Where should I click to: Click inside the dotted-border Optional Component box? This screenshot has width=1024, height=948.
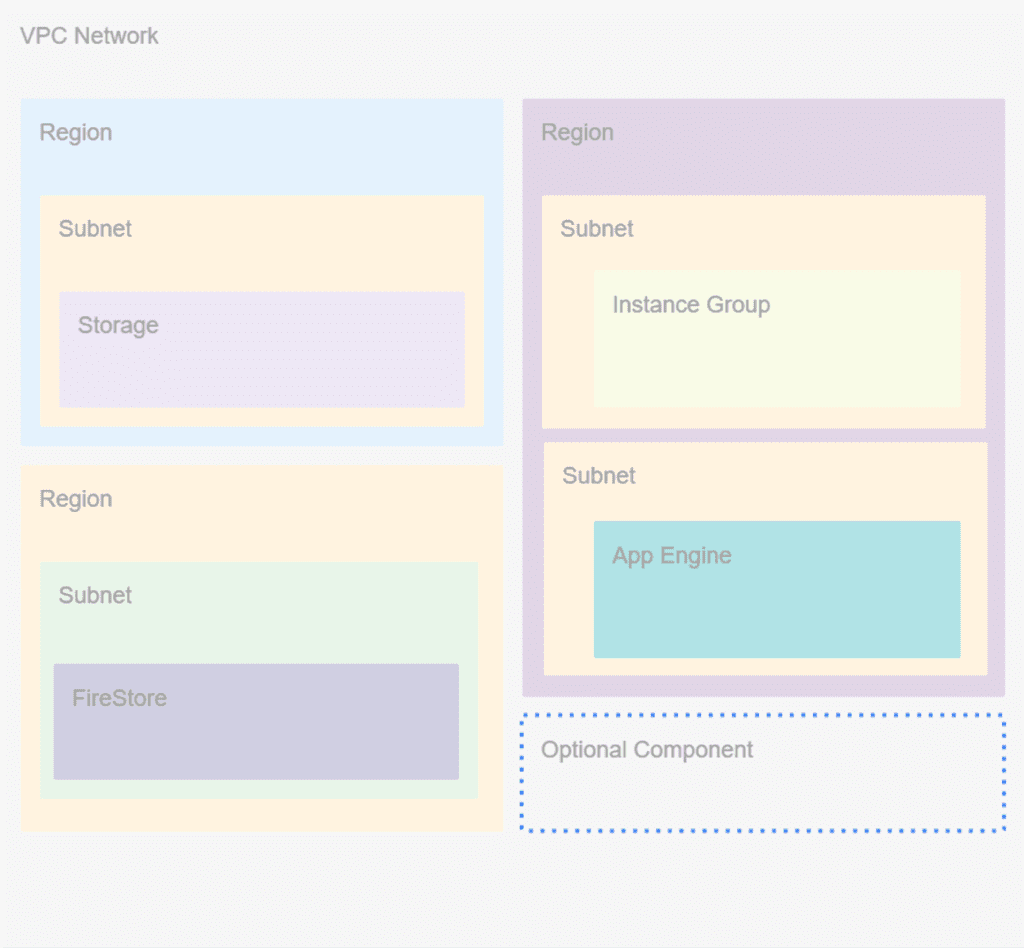[x=800, y=795]
